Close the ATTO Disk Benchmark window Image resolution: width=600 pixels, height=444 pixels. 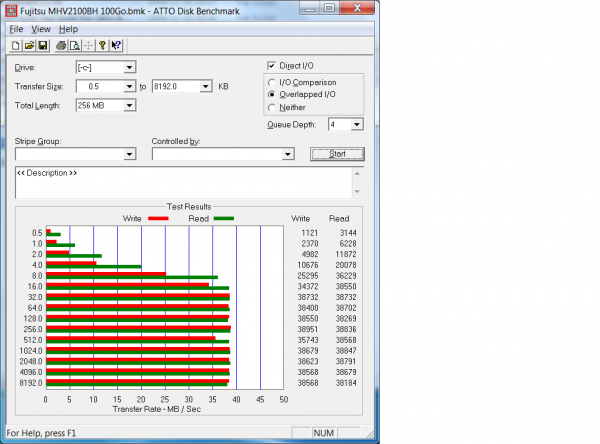pyautogui.click(x=357, y=8)
